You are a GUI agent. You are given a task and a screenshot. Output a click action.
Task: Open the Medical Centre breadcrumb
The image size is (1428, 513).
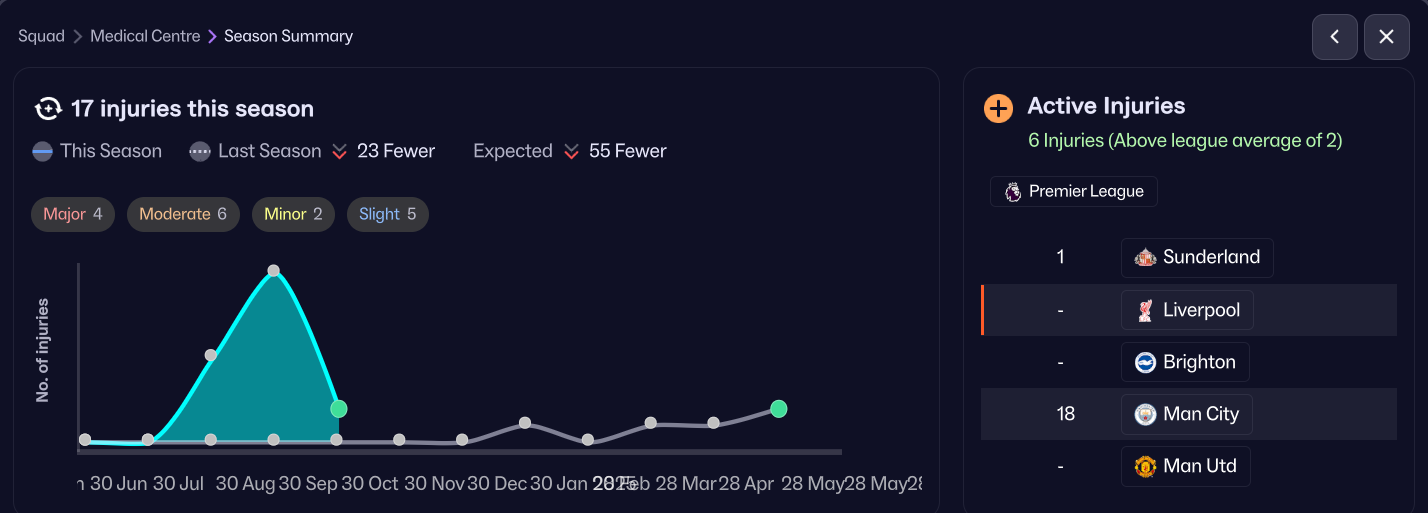point(145,36)
